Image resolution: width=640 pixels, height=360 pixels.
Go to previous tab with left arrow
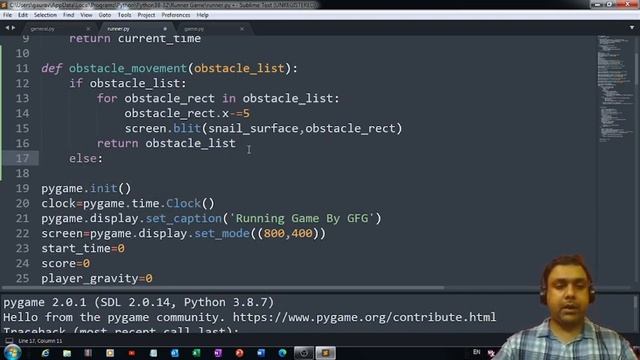(7, 28)
